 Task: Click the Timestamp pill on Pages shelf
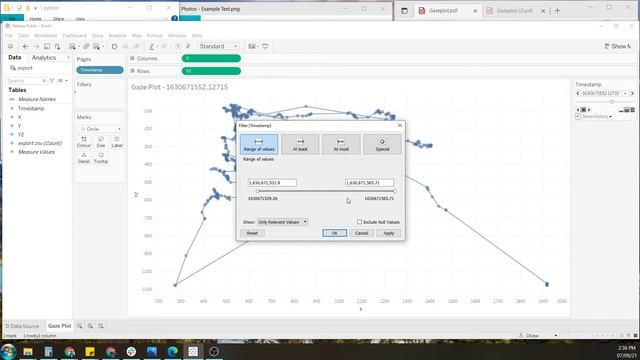(100, 70)
